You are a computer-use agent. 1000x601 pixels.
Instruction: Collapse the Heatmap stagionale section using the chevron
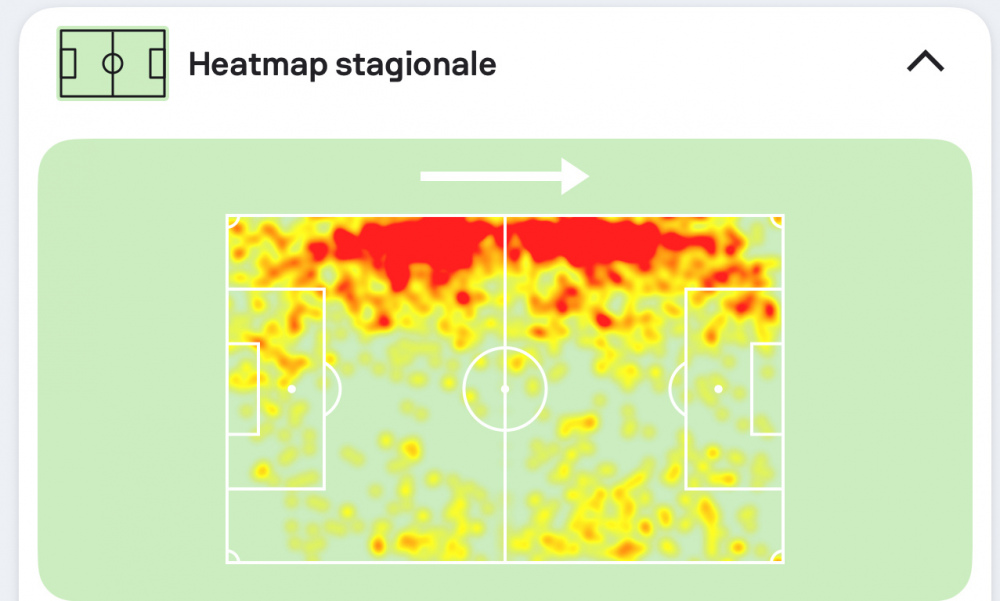click(925, 62)
